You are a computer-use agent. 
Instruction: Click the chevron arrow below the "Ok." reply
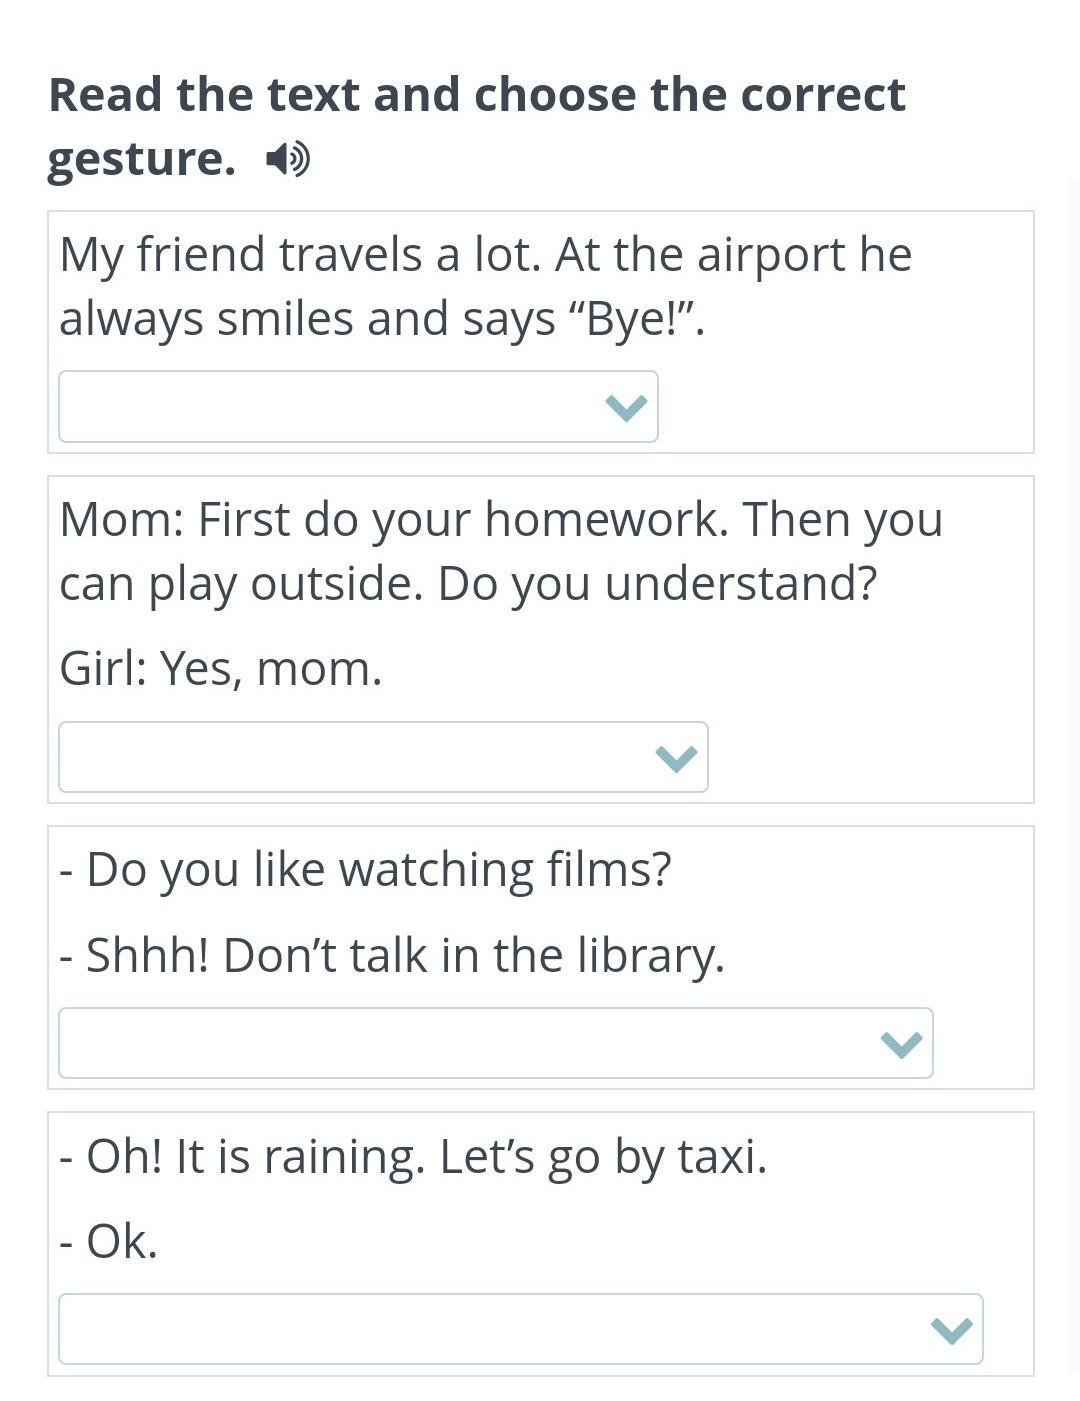click(x=951, y=1330)
